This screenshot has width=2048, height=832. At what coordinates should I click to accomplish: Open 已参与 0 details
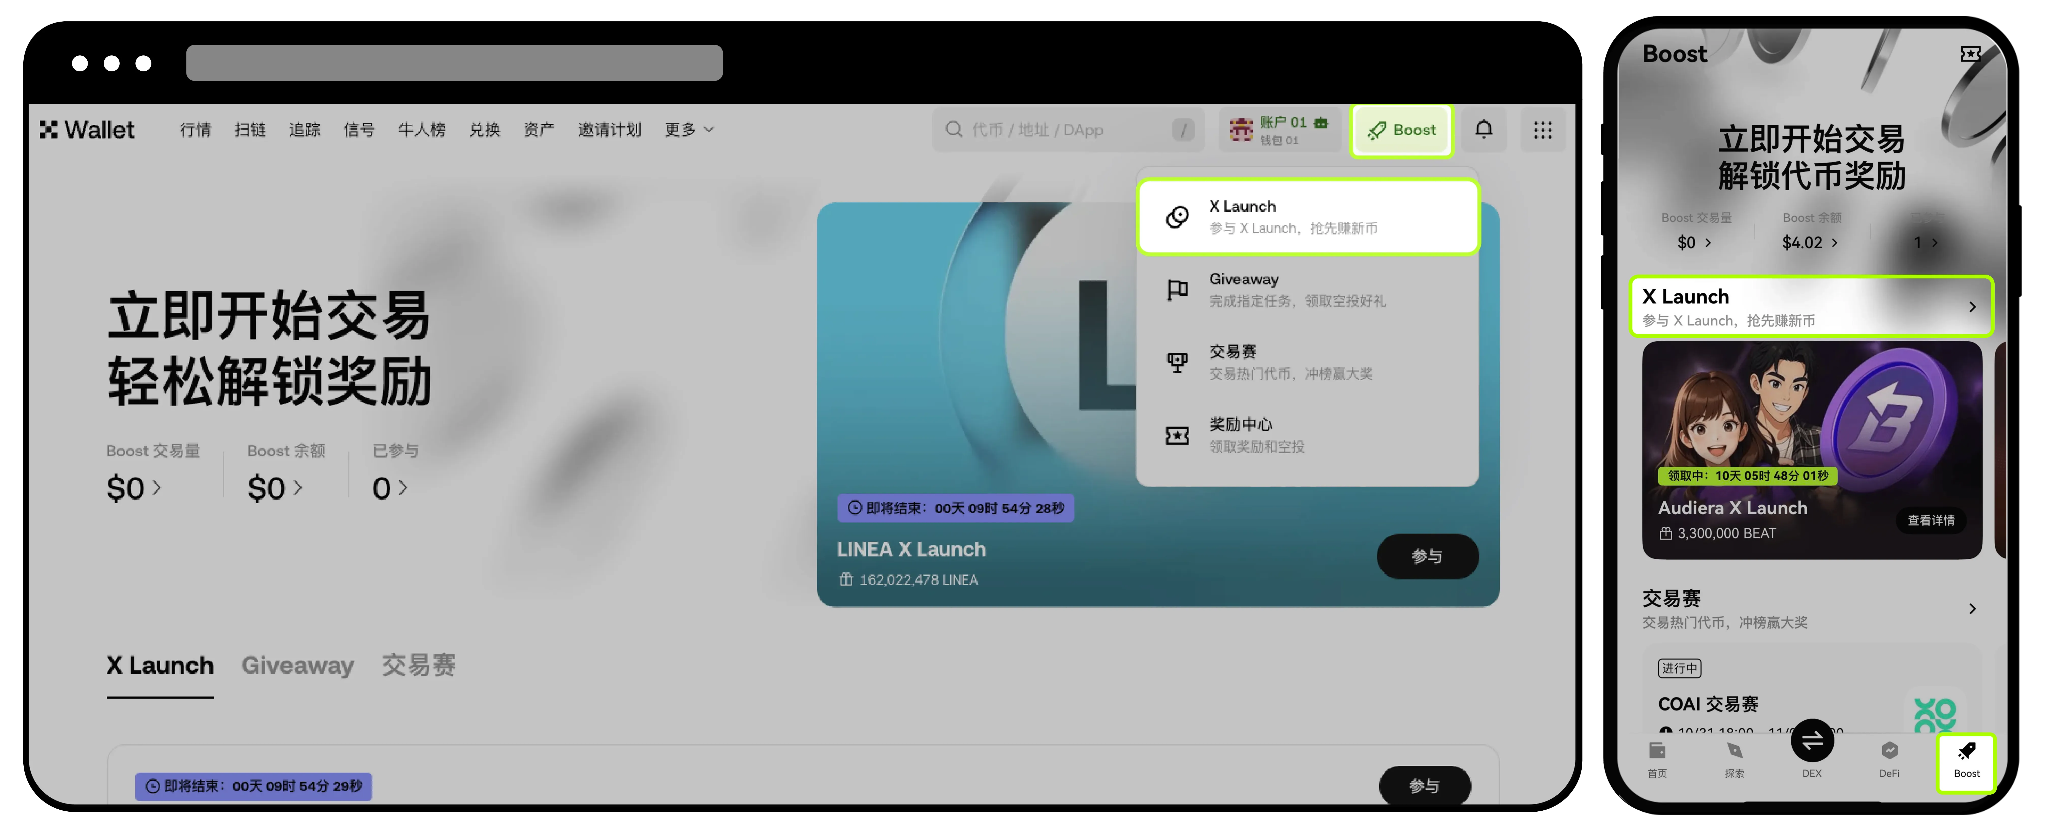click(390, 488)
